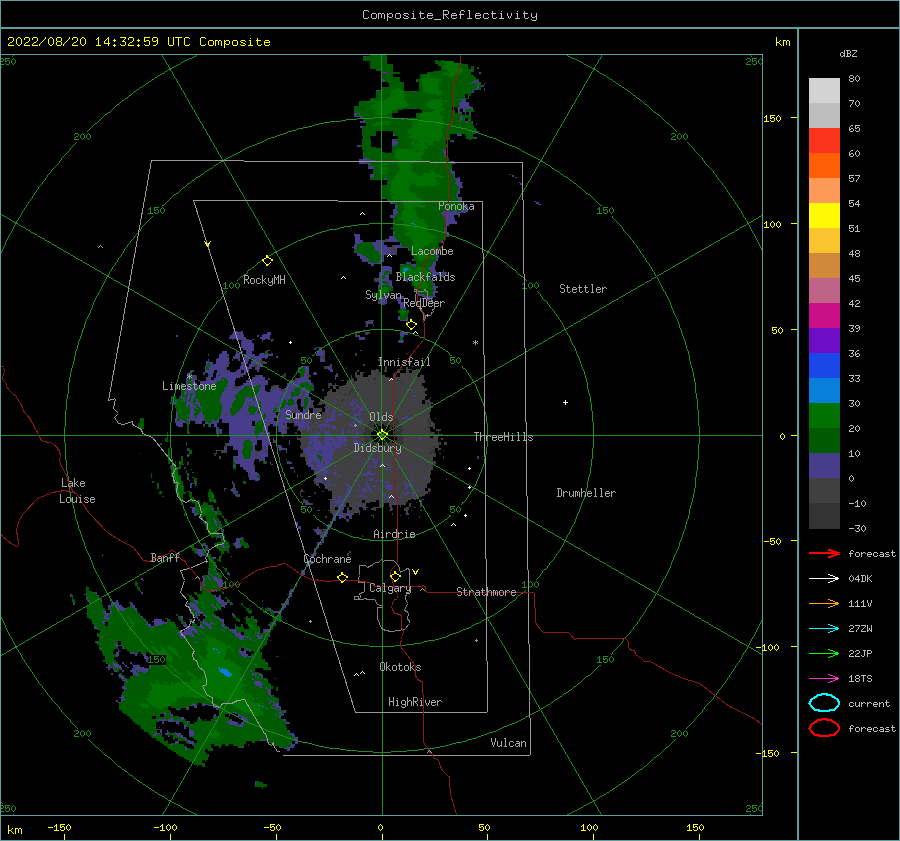The image size is (900, 841).
Task: Click the Banff label
Action: click(x=165, y=558)
